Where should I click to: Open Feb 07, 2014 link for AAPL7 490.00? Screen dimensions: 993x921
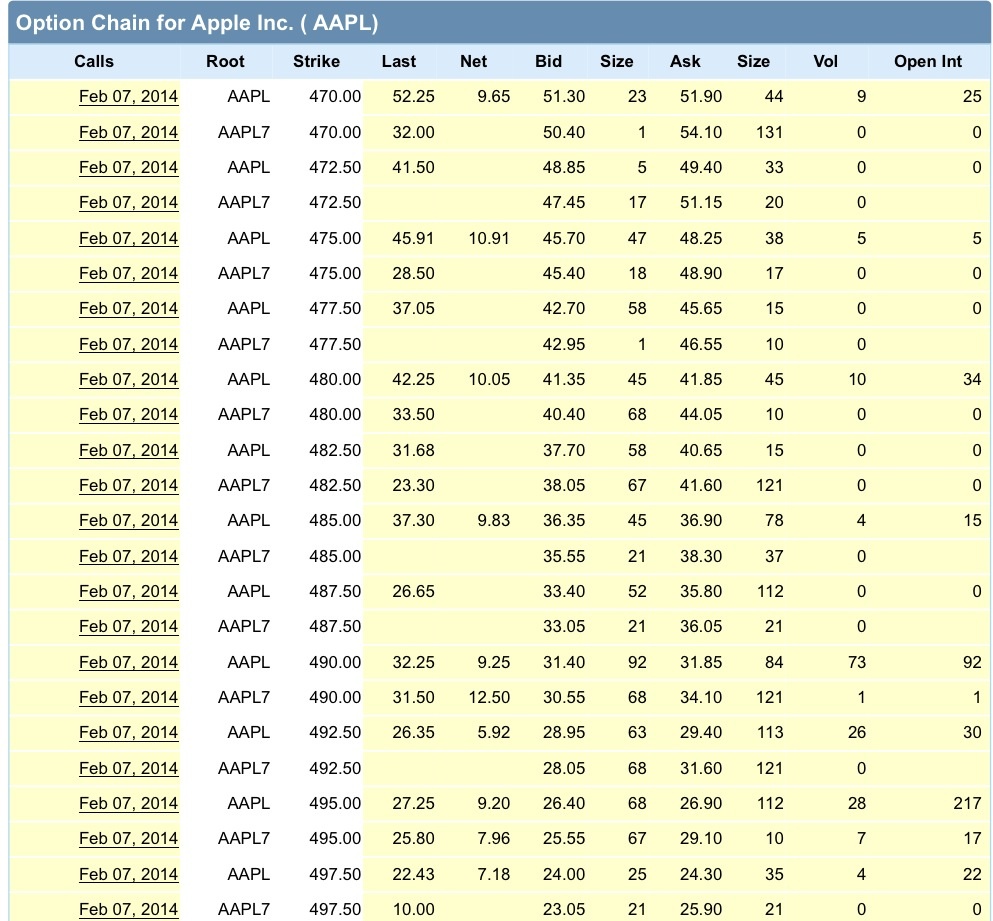tap(129, 697)
